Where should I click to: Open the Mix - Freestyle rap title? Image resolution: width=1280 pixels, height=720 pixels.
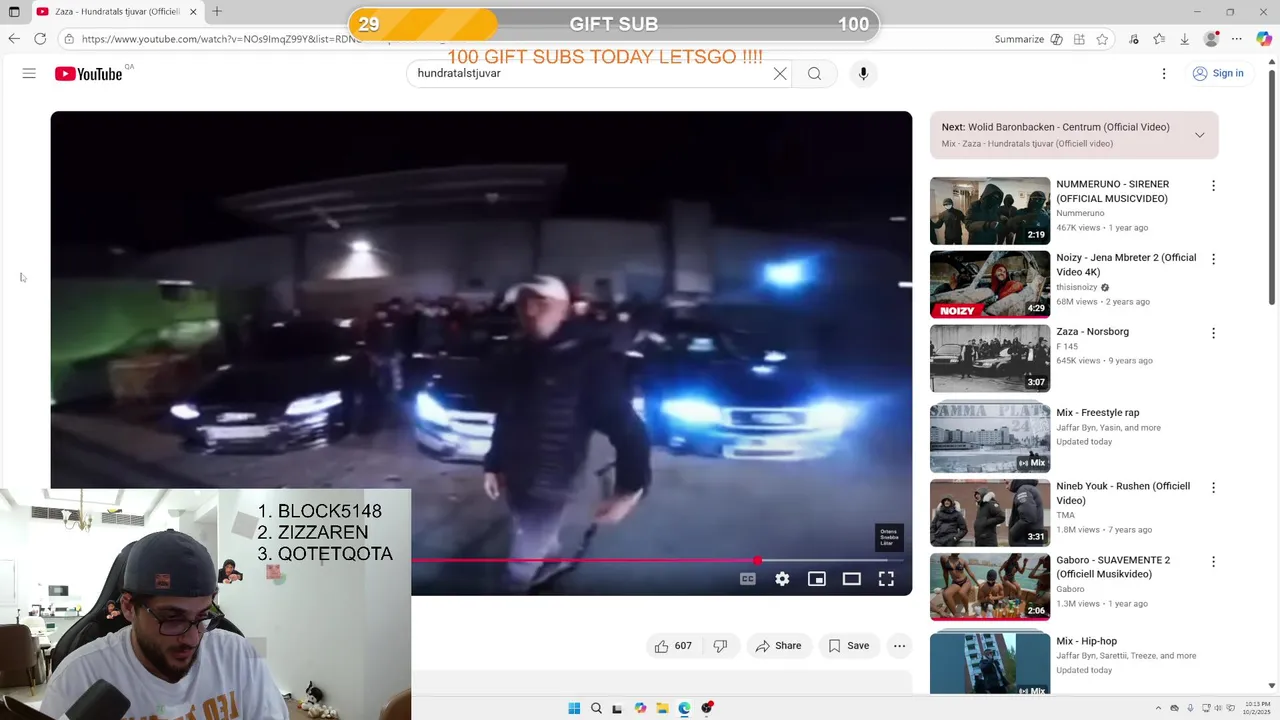click(1097, 412)
